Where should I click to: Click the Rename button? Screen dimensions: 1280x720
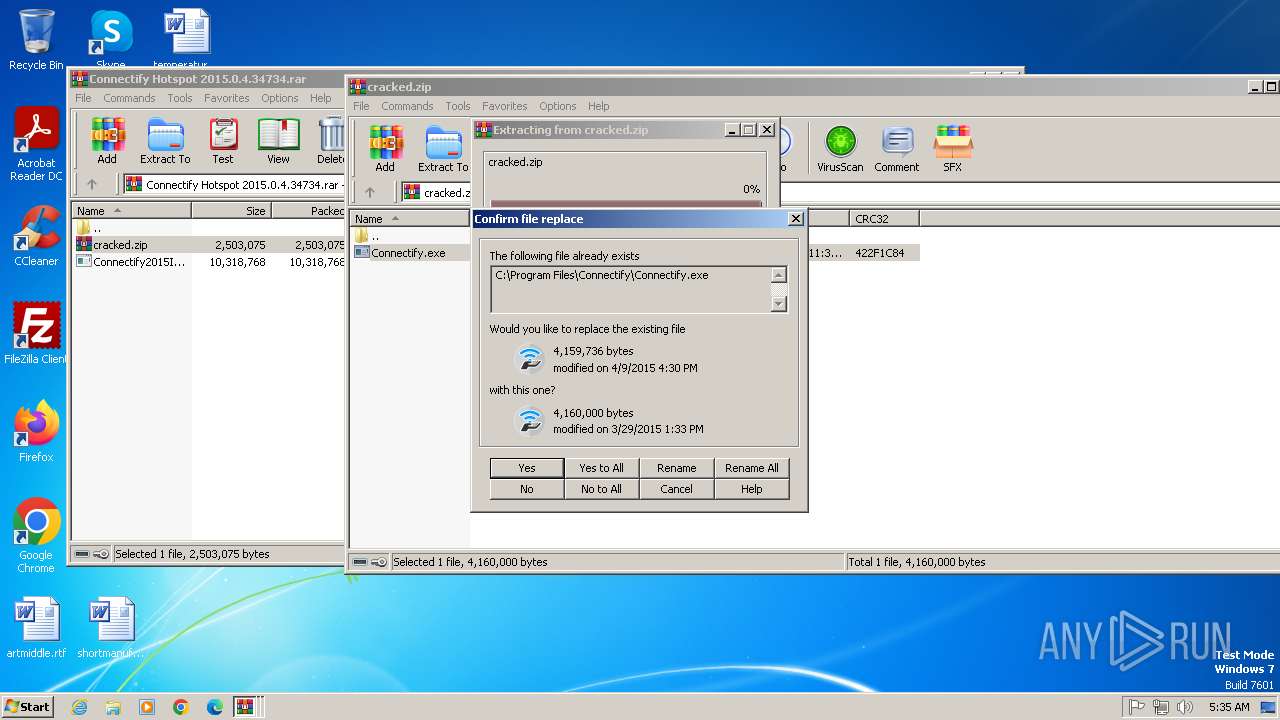(676, 468)
